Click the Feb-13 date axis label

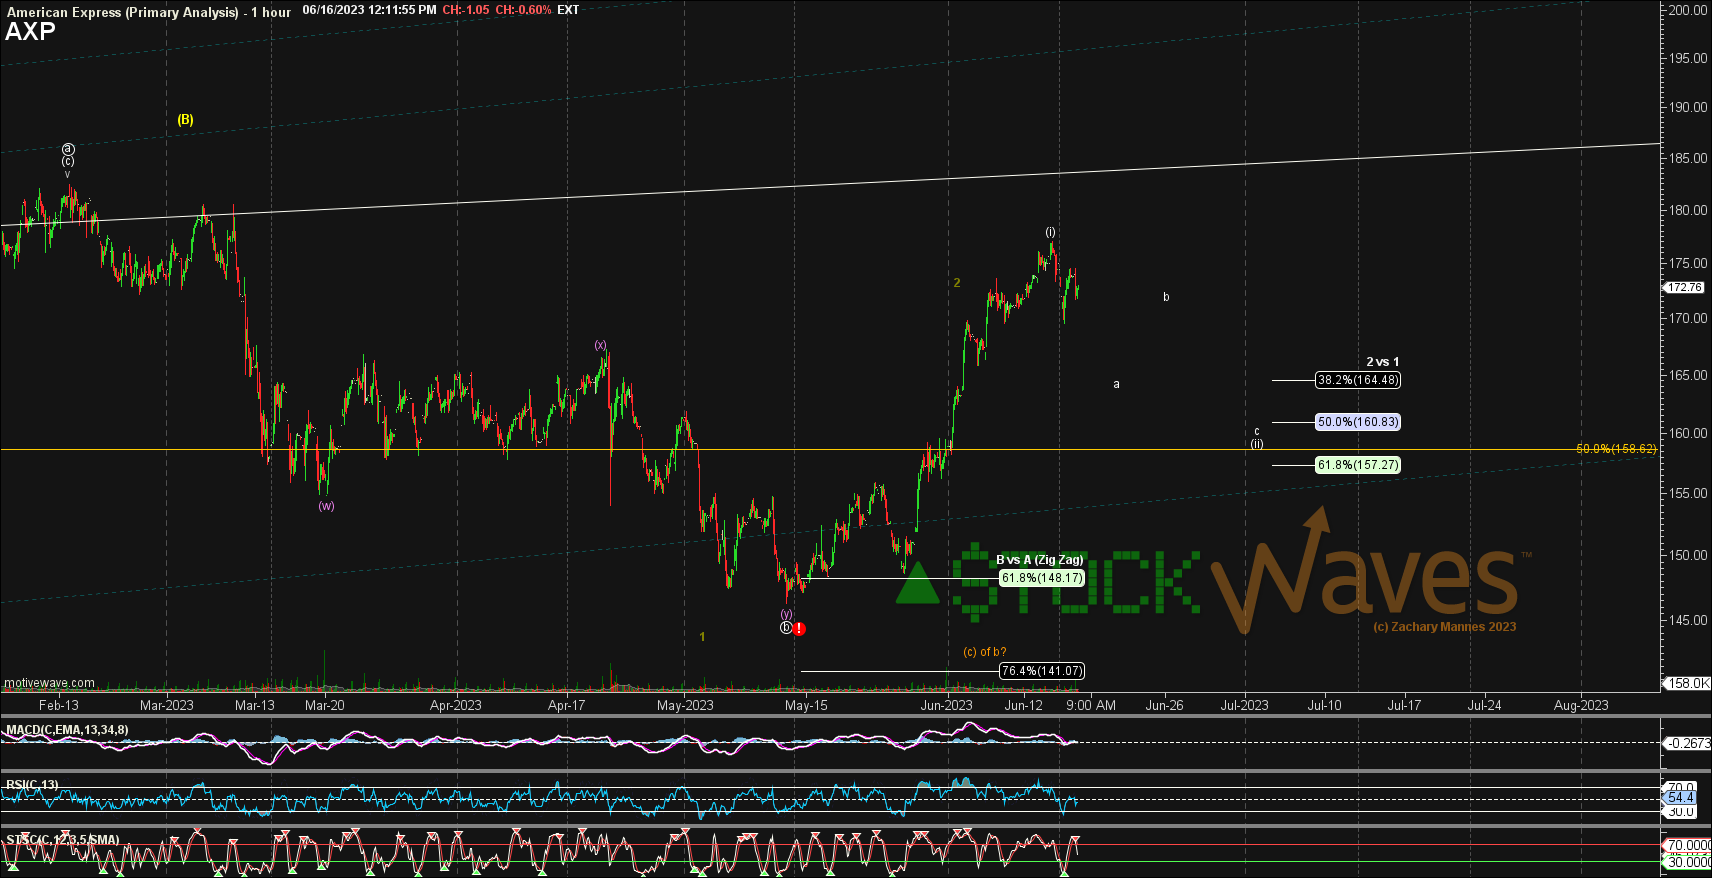point(59,705)
